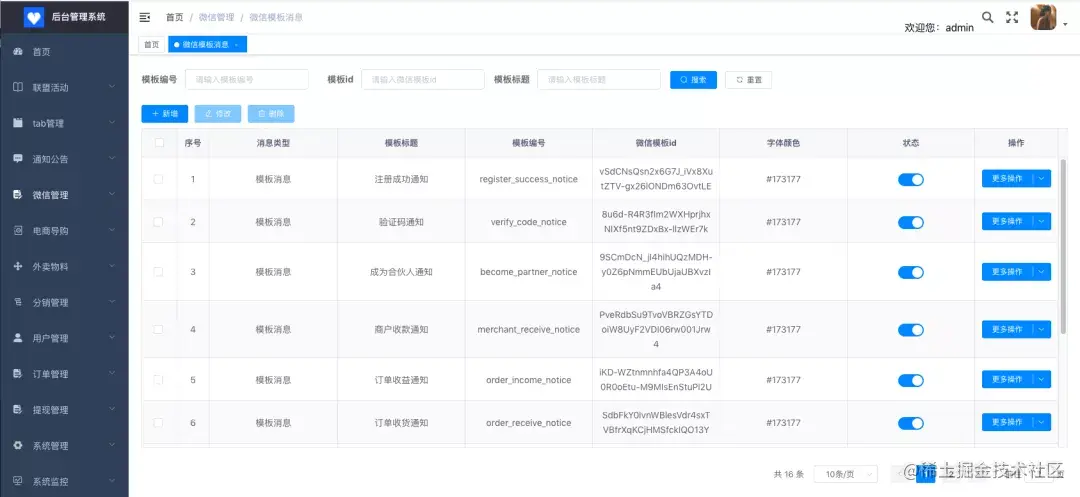Click the tab管理 sidebar icon
The height and width of the screenshot is (497, 1080).
pos(19,123)
